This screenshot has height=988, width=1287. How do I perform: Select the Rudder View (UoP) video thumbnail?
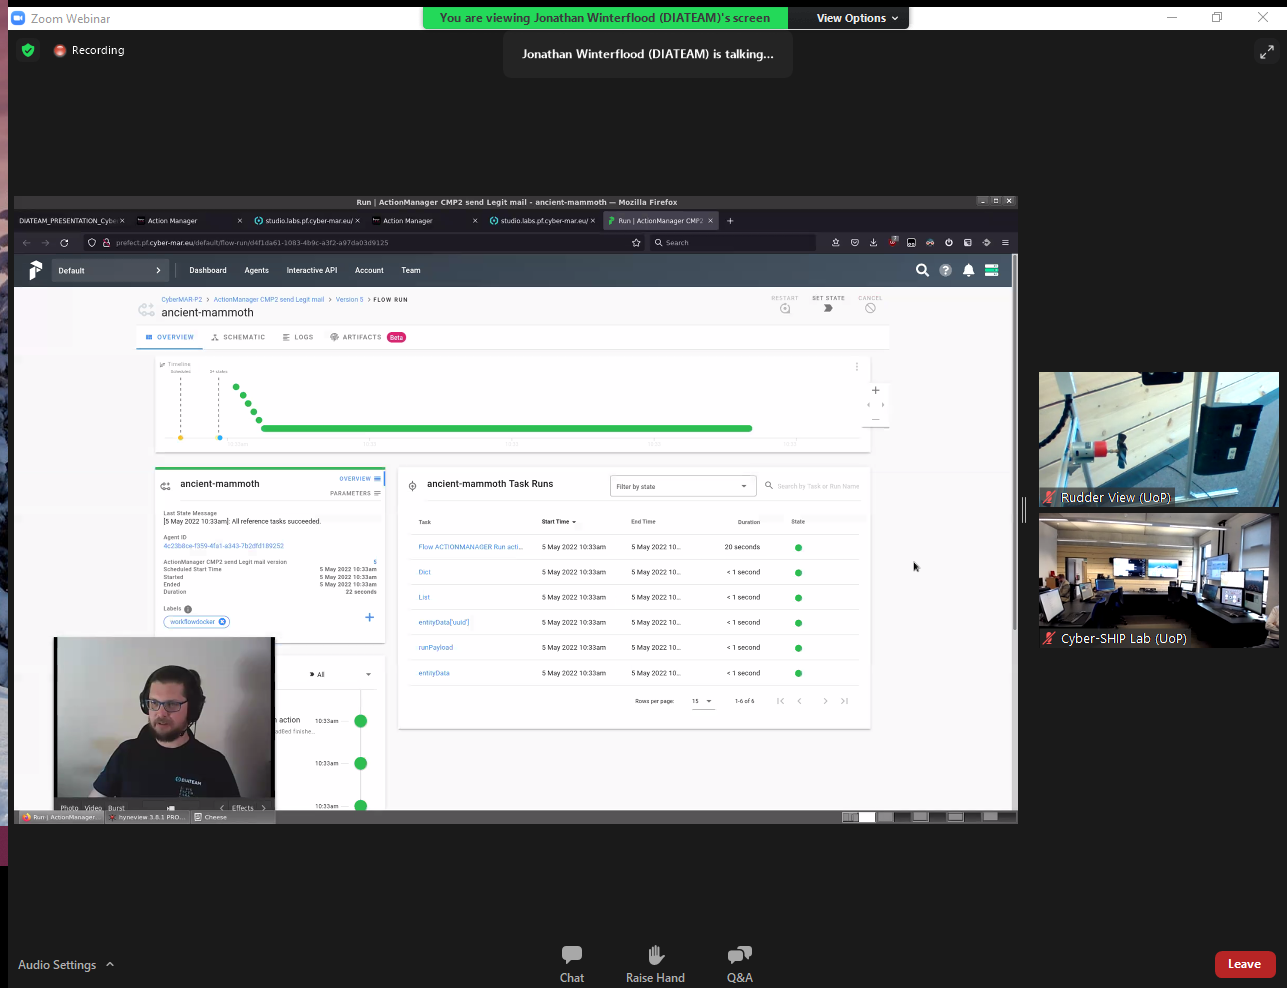coord(1158,439)
